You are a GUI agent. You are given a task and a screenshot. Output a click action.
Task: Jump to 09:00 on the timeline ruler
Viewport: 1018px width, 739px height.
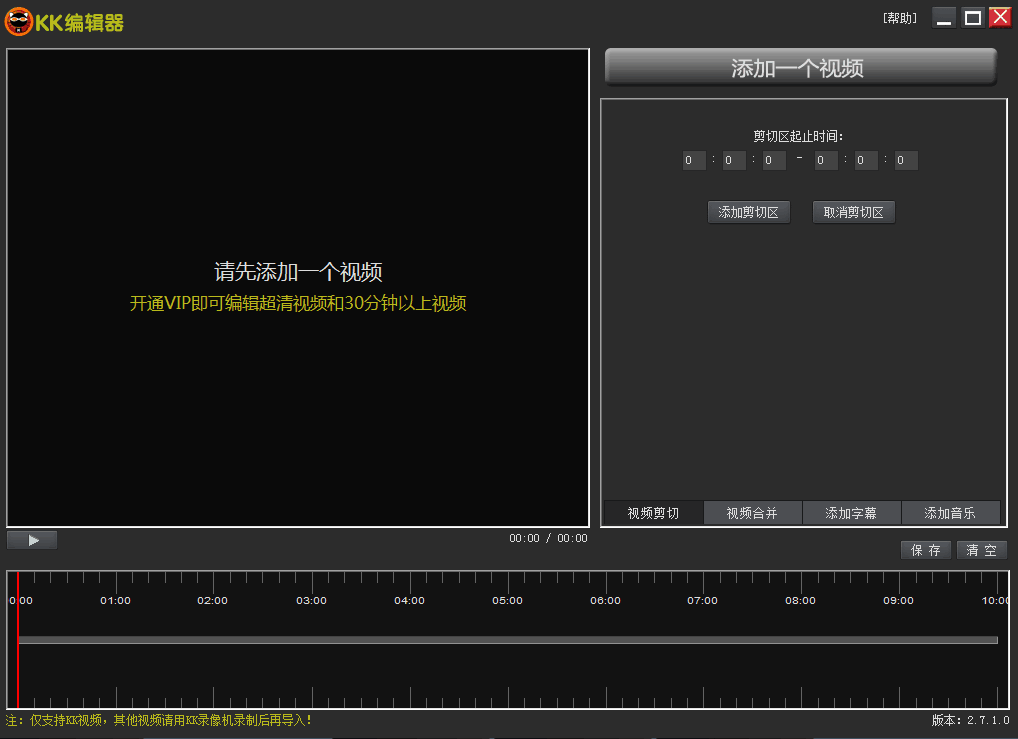(899, 601)
